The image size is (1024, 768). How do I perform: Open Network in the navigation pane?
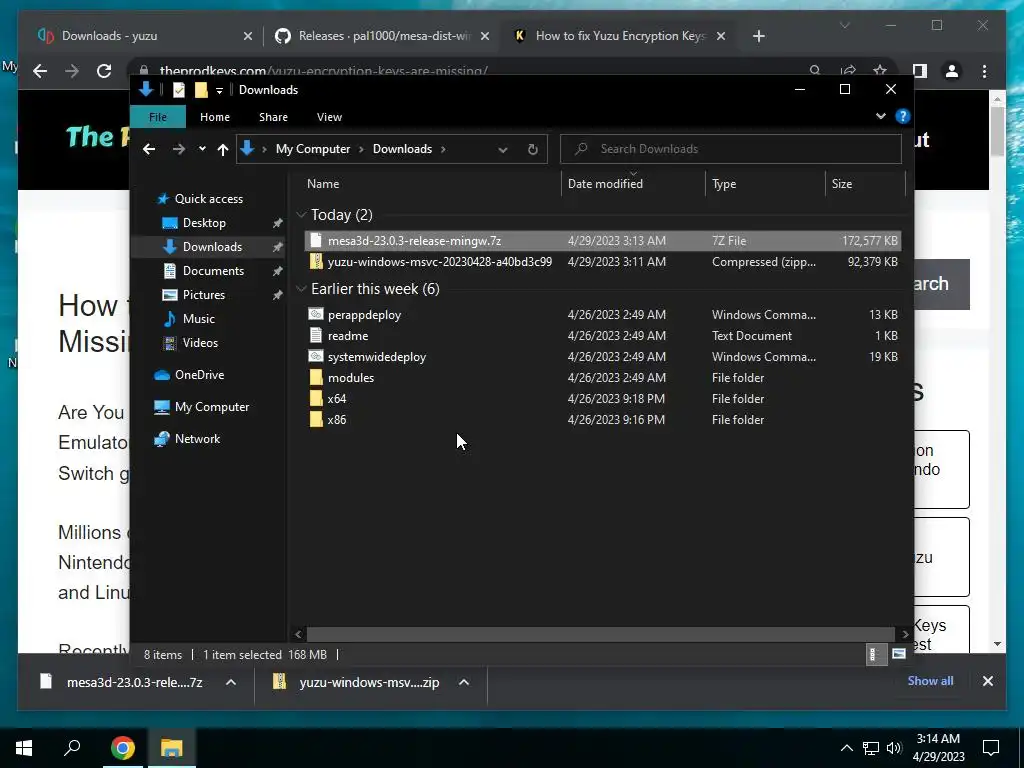(197, 439)
